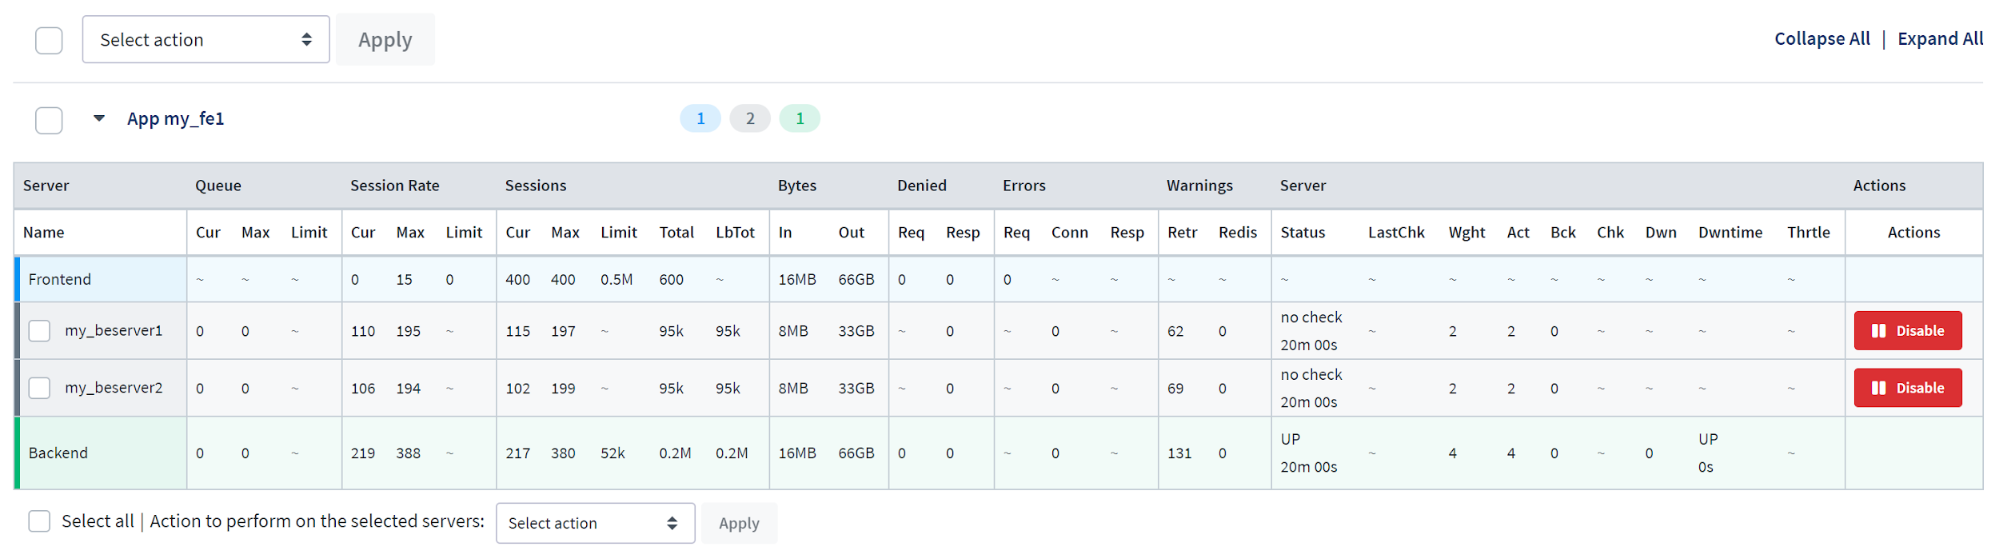The image size is (1999, 560).
Task: Click the blue badge showing 1
Action: (700, 118)
